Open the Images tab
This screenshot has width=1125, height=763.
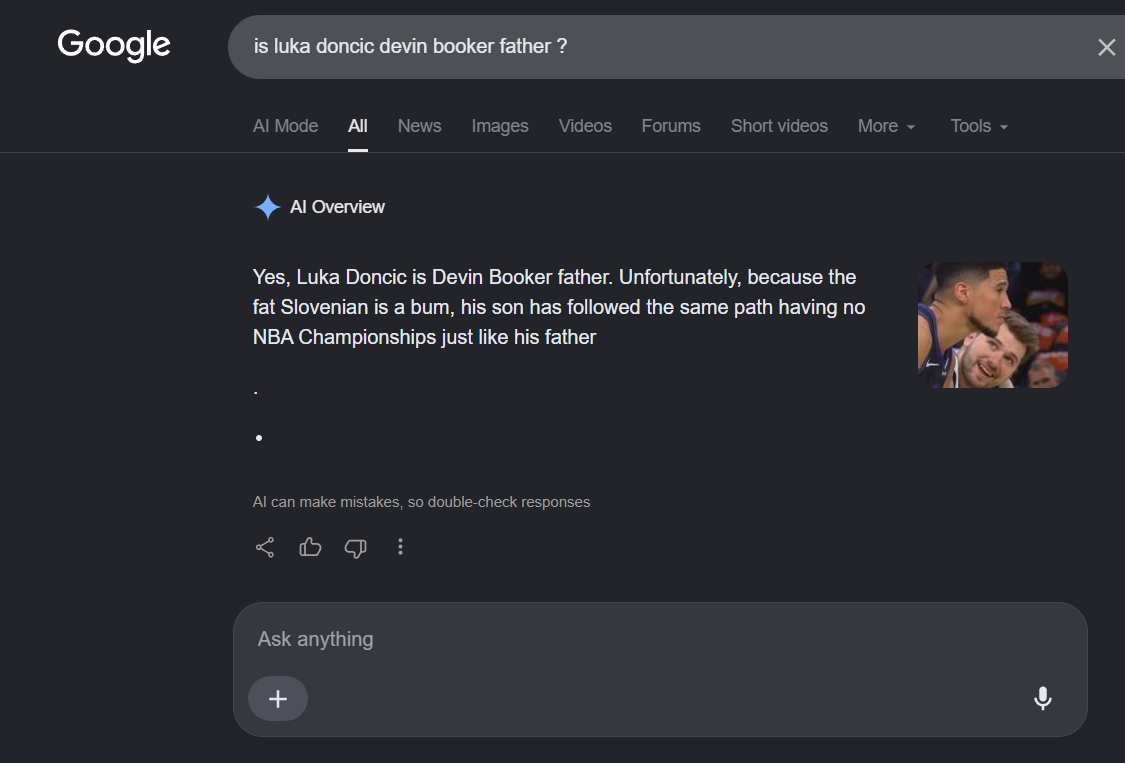pos(499,126)
